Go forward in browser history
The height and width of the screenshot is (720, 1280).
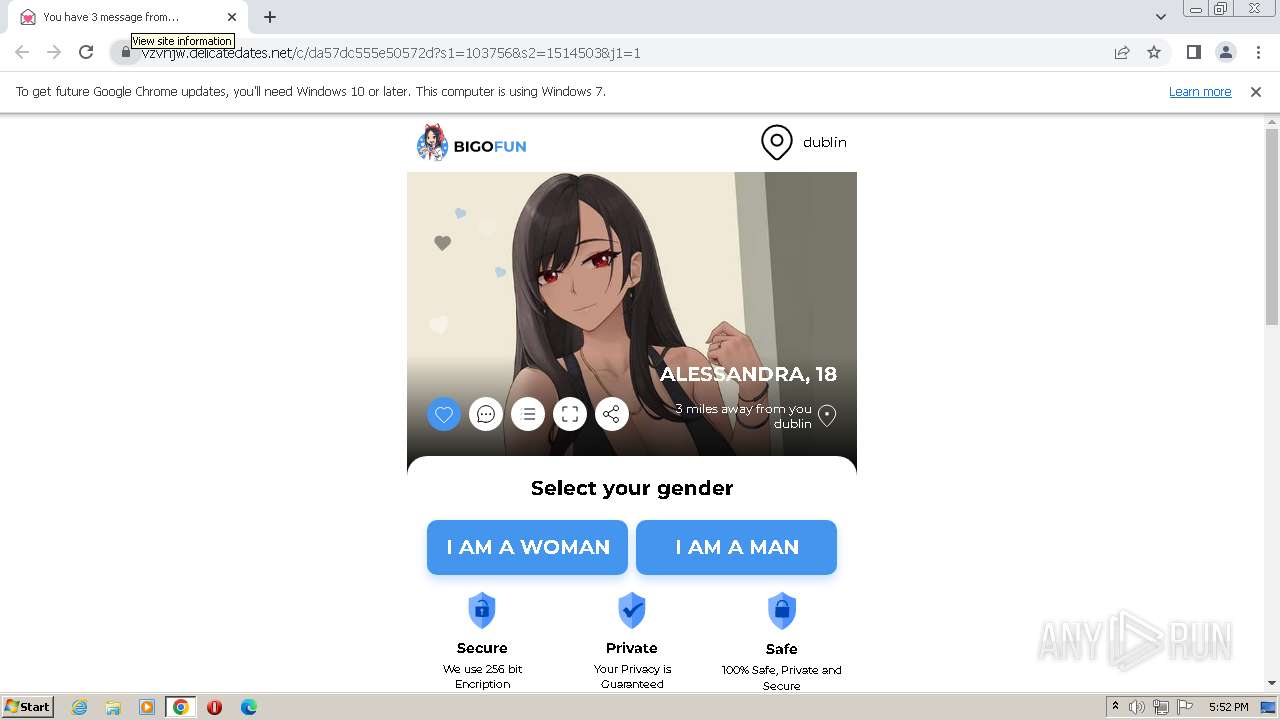click(54, 52)
